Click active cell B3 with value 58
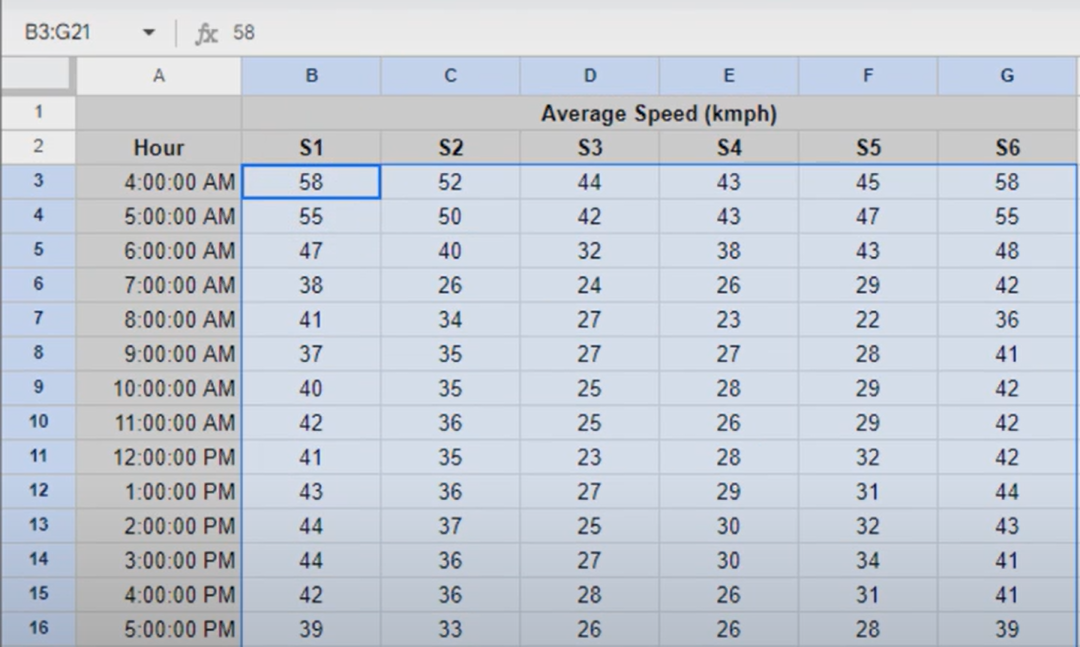 311,182
